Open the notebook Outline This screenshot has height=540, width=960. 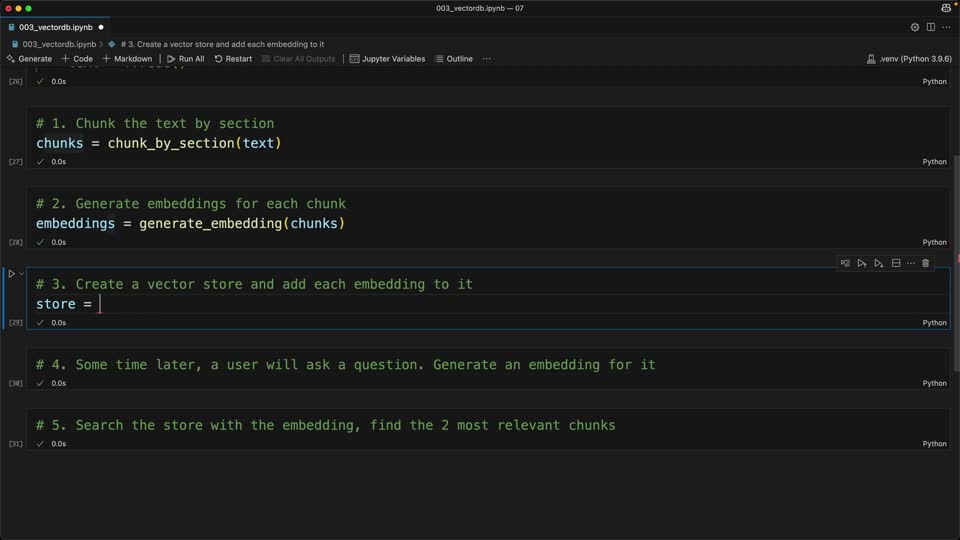(454, 59)
